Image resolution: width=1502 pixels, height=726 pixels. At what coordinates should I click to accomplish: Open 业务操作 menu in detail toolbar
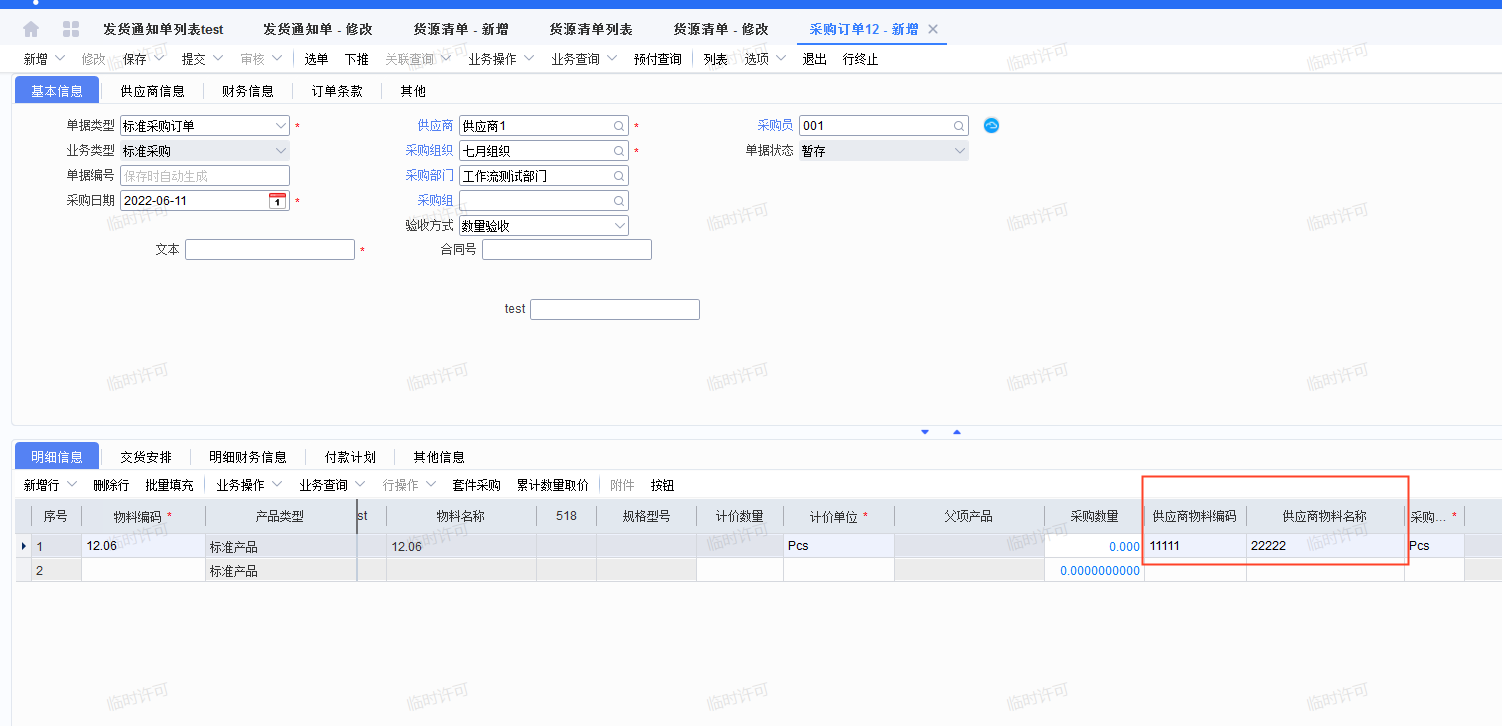point(249,485)
